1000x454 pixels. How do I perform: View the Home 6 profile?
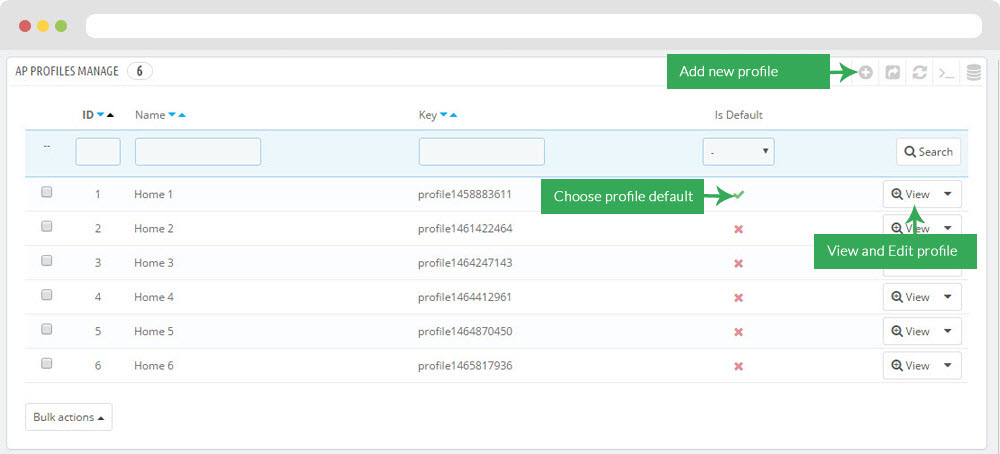[x=911, y=365]
